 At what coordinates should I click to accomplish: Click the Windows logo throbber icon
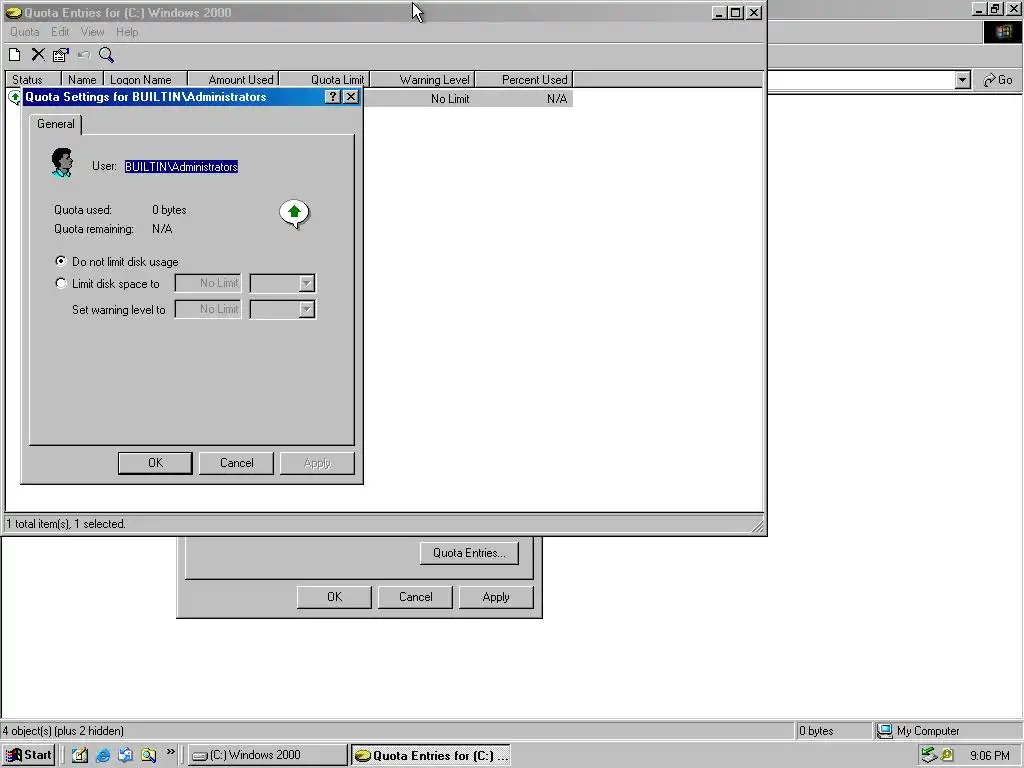[1002, 32]
